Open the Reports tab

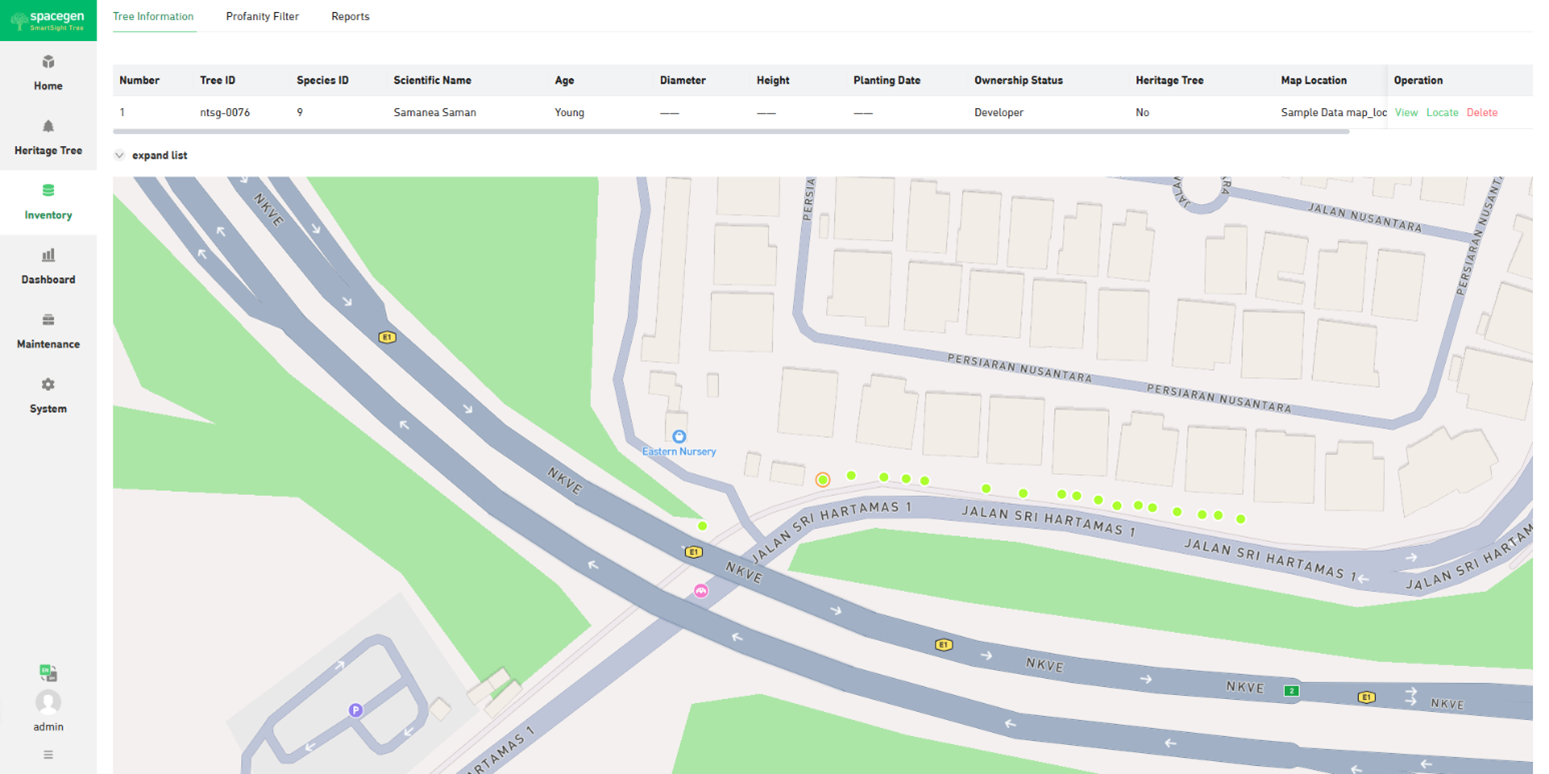click(x=350, y=17)
